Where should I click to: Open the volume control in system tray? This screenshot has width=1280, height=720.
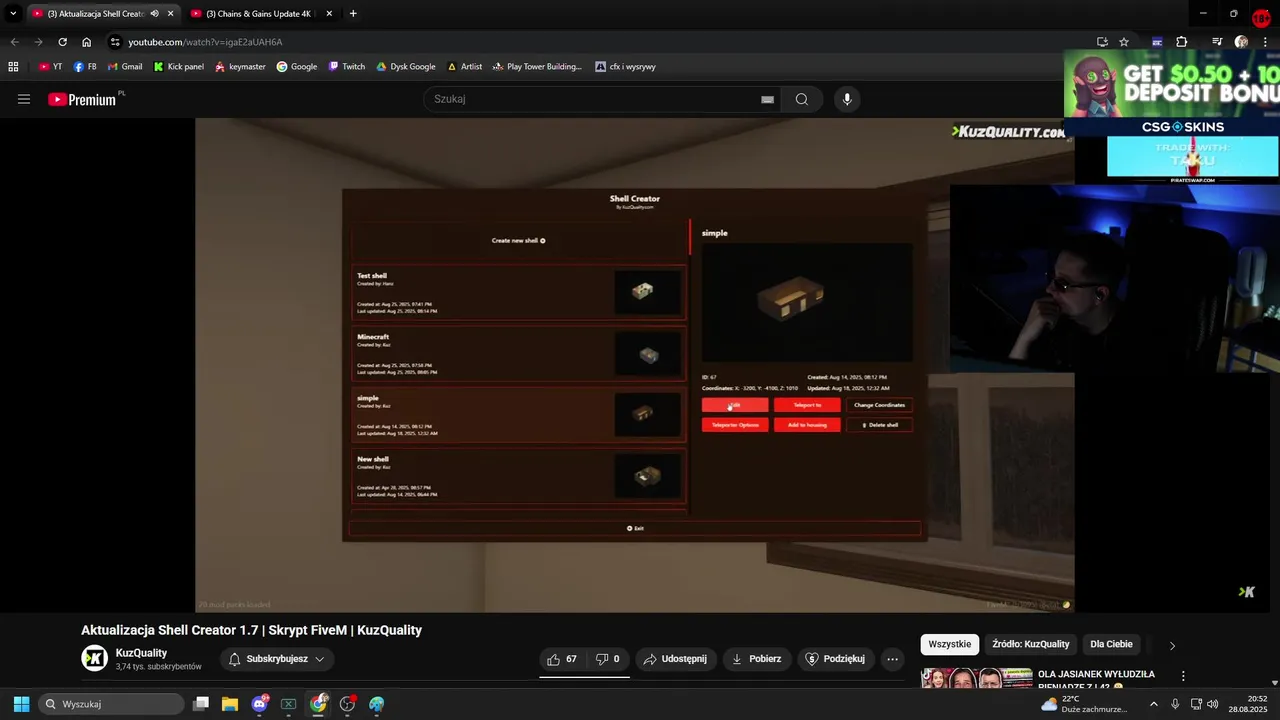pyautogui.click(x=1213, y=704)
